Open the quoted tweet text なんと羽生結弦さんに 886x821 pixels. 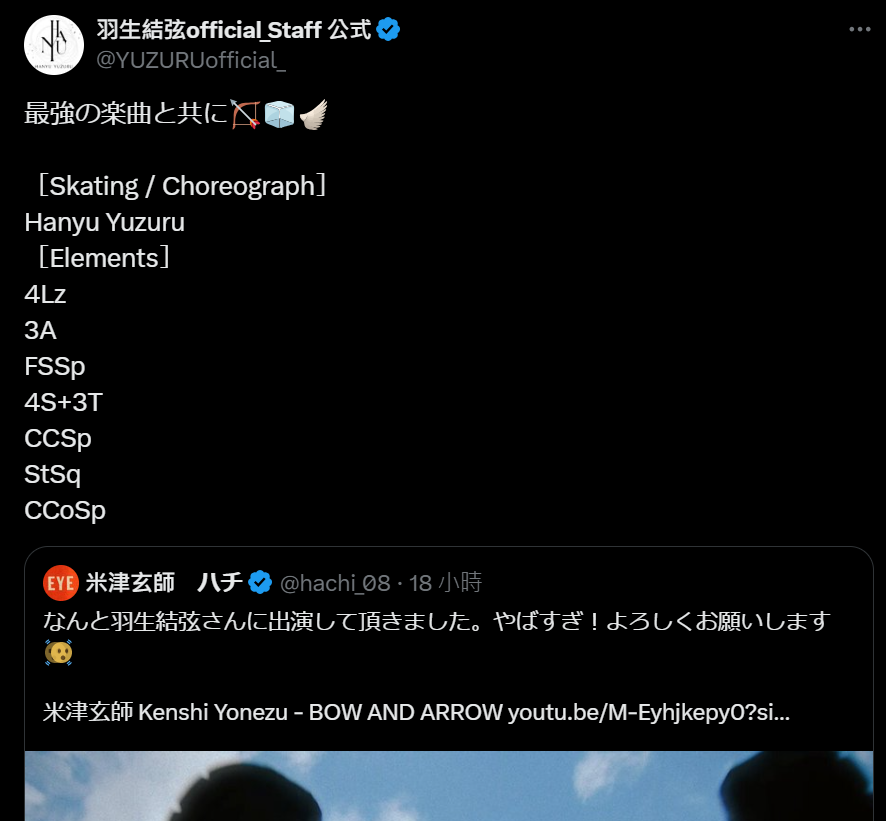[x=437, y=622]
